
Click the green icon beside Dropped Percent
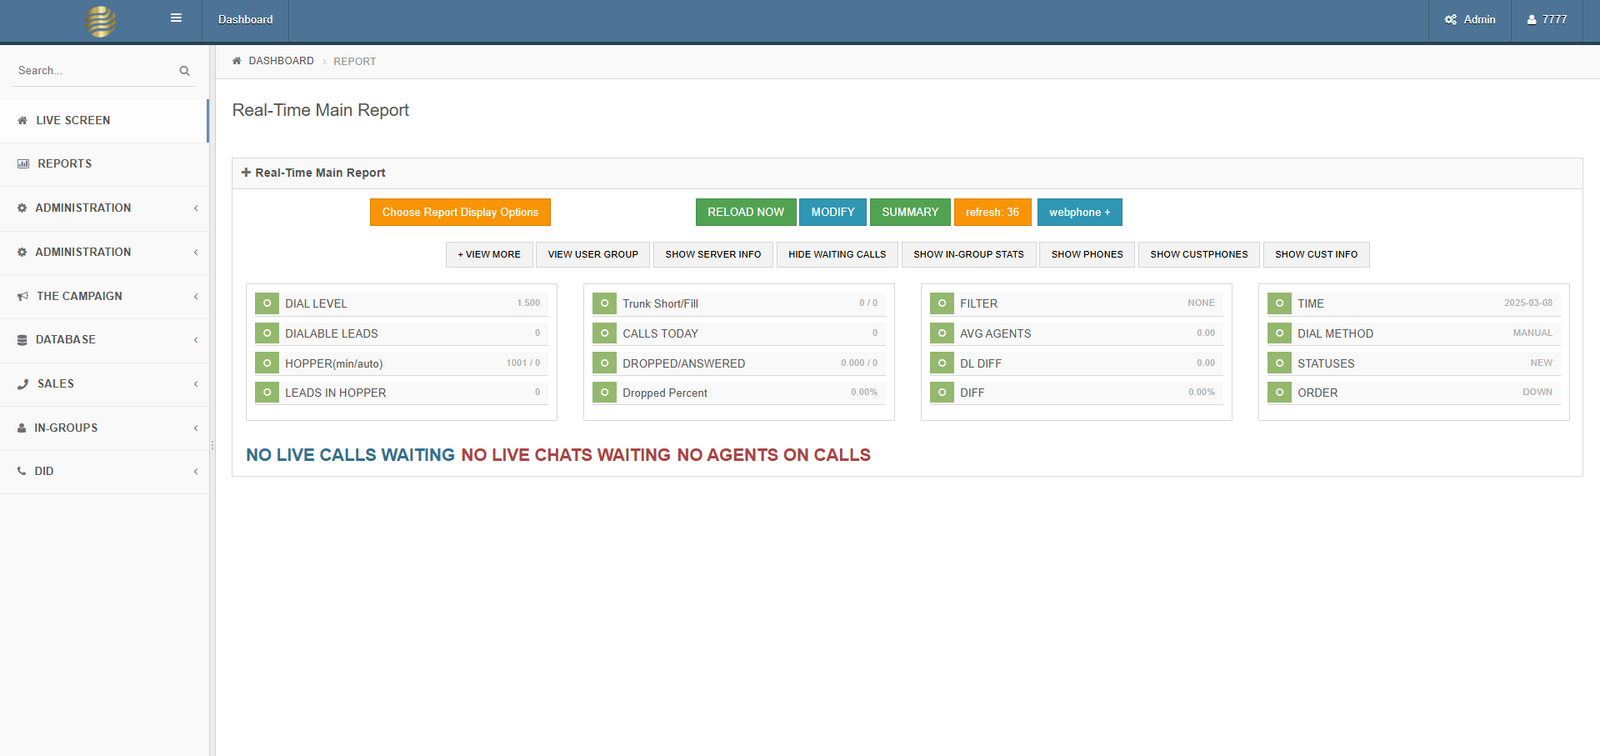click(605, 392)
